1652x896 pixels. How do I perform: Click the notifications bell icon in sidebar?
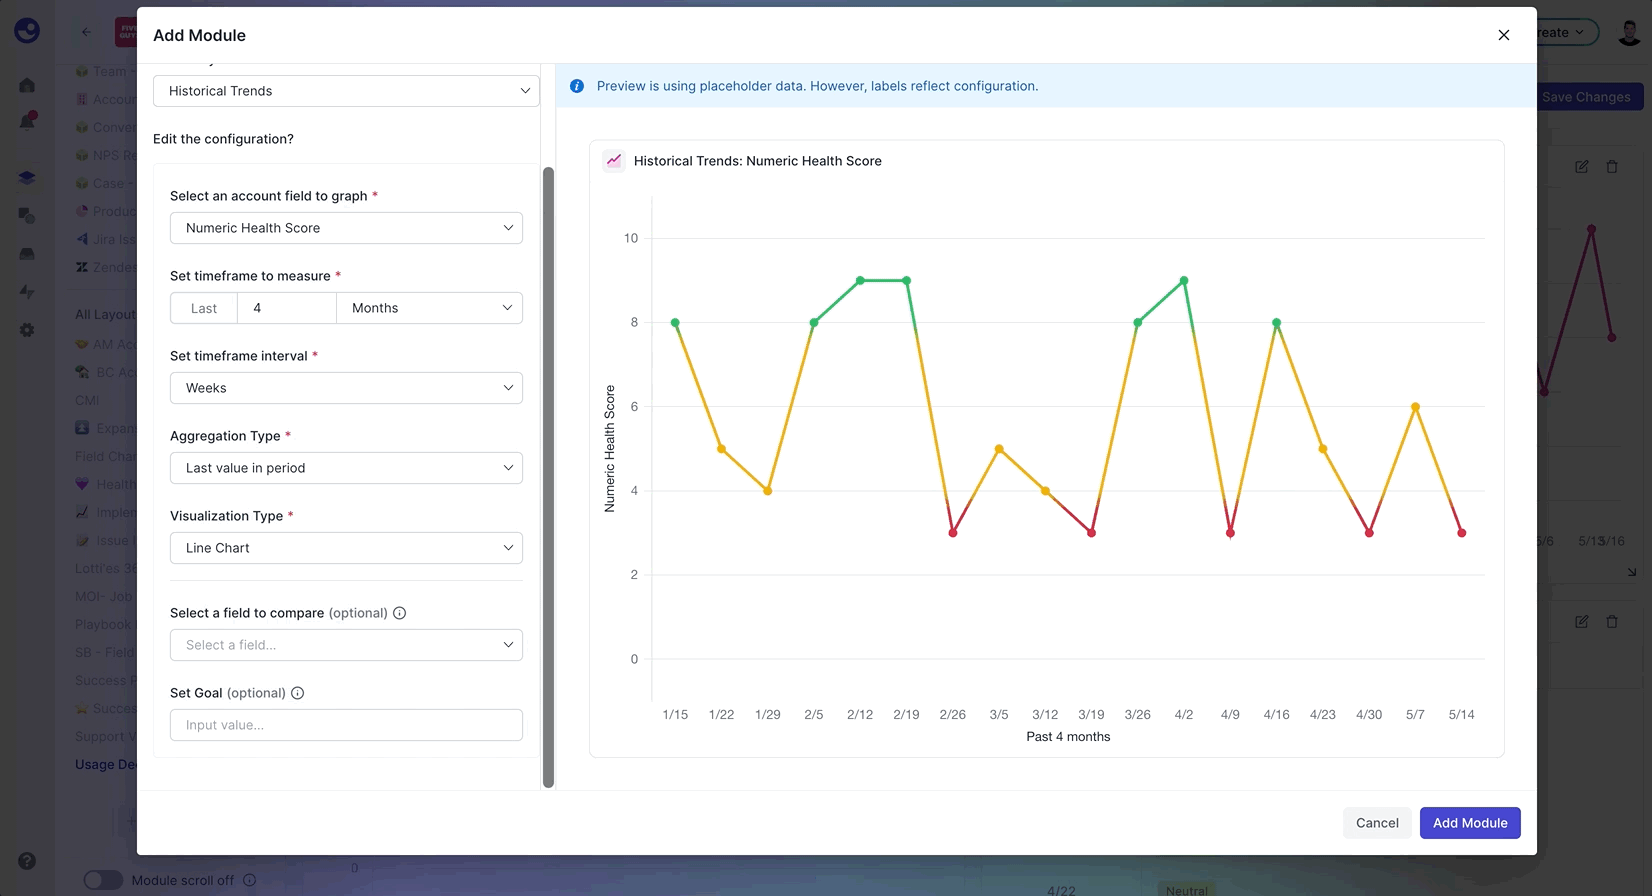[x=27, y=121]
